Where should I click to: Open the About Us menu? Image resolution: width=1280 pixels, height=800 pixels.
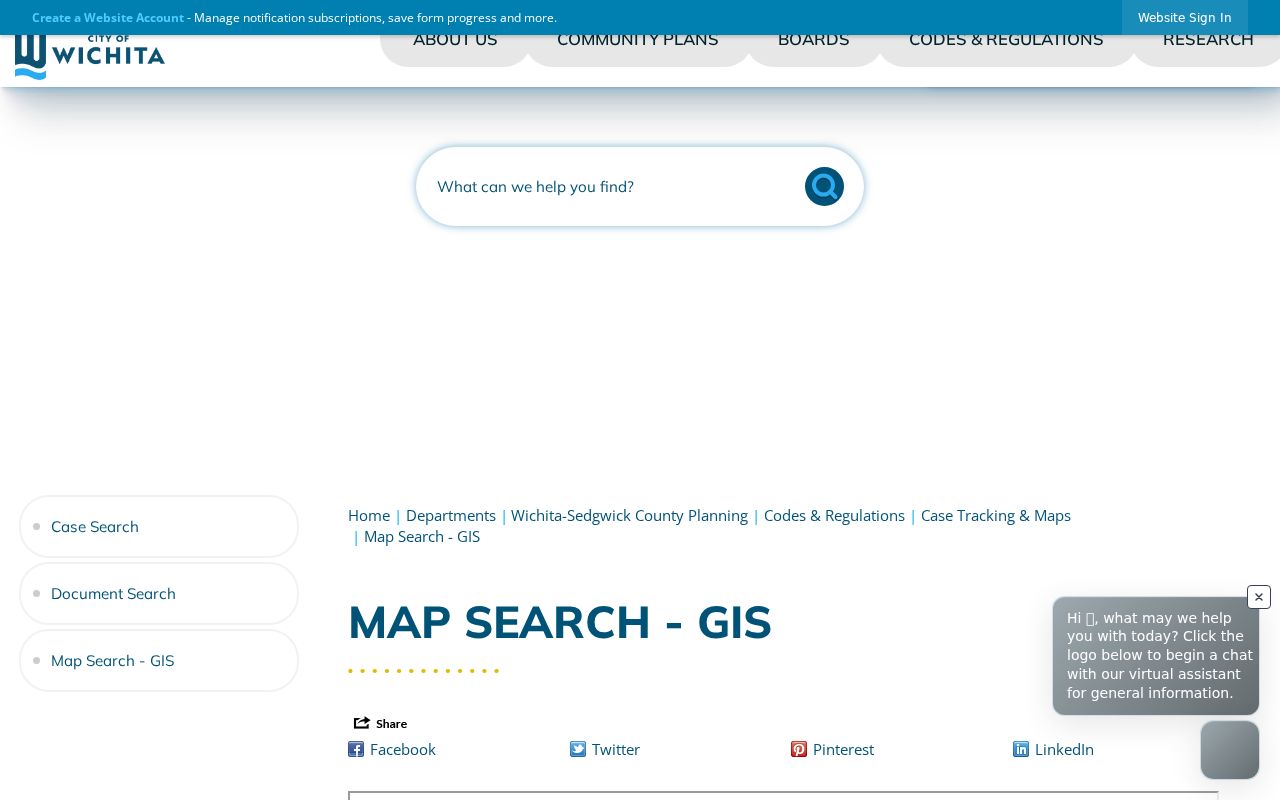[455, 40]
